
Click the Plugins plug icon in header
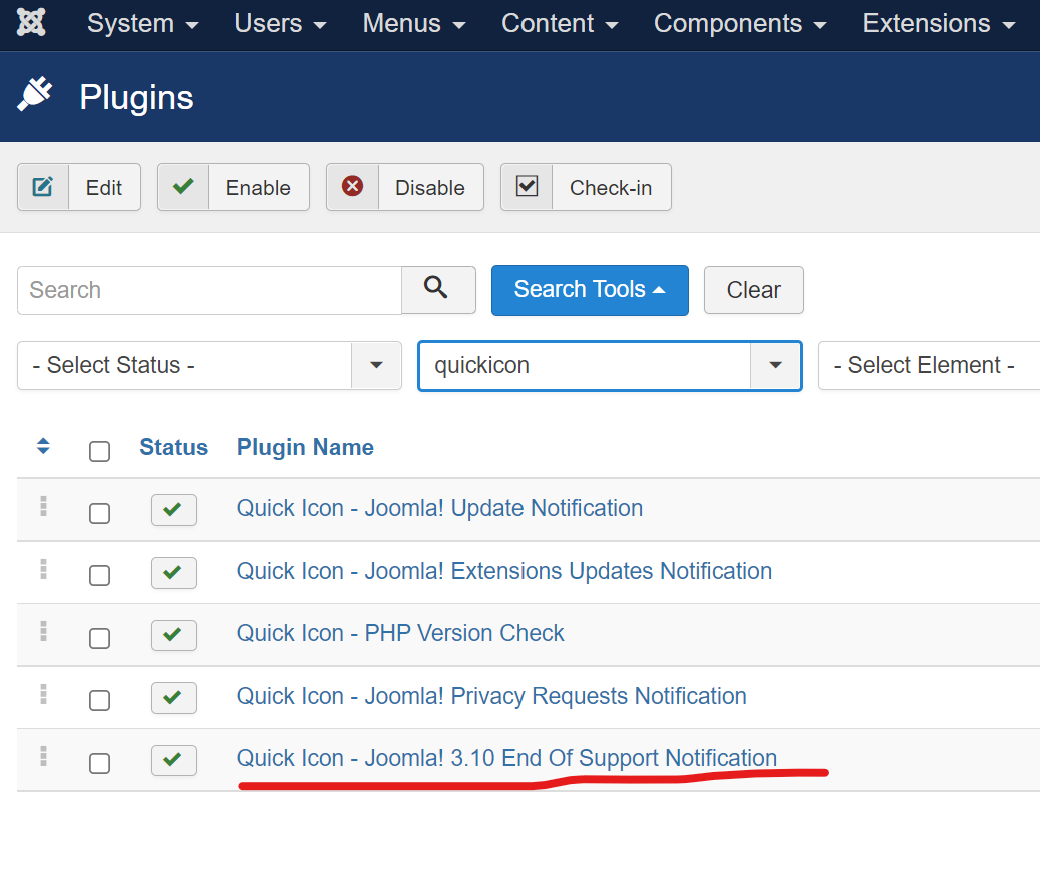[x=34, y=94]
